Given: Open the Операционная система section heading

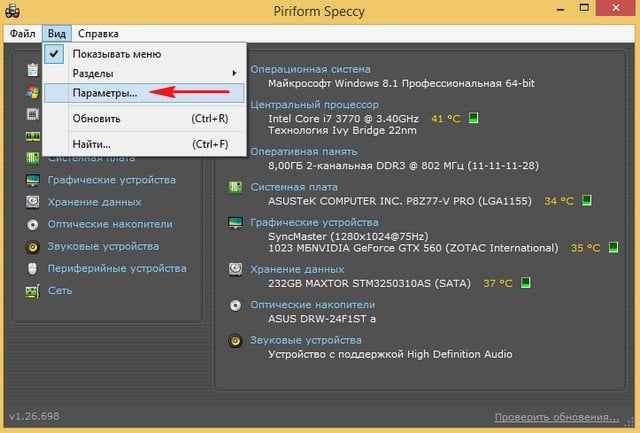Looking at the screenshot, I should 310,69.
